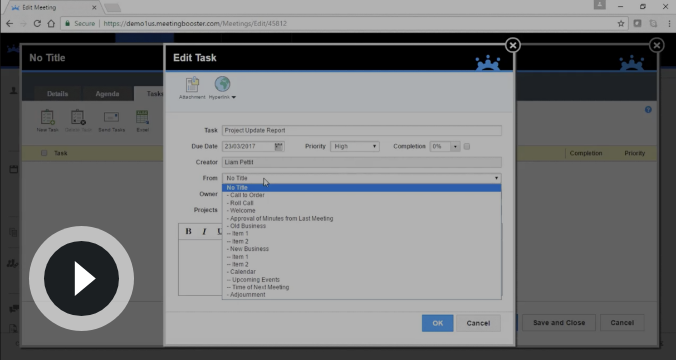Click the Creator field 'Liam Pettit'

click(x=362, y=163)
